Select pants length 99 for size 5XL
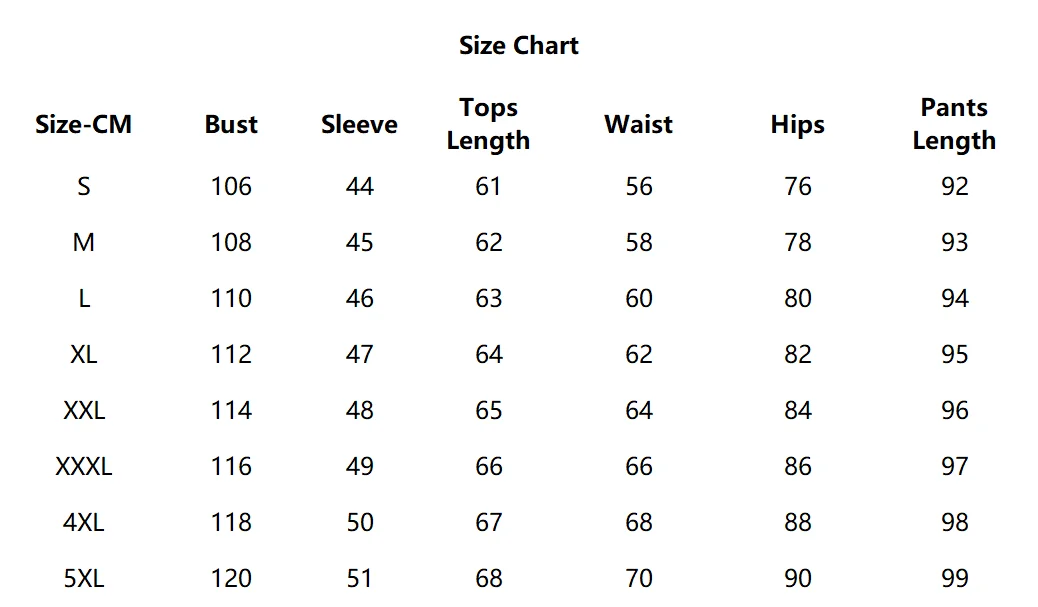Screen dimensions: 1038x607 (x=954, y=579)
